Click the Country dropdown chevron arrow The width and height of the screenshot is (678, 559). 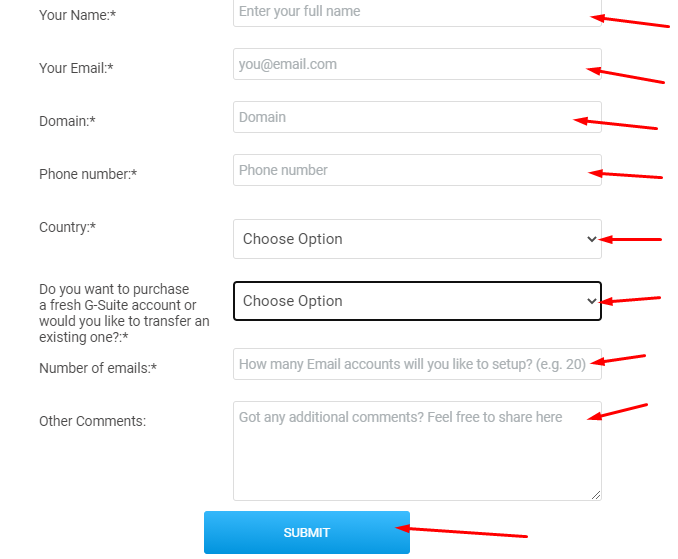click(x=592, y=239)
